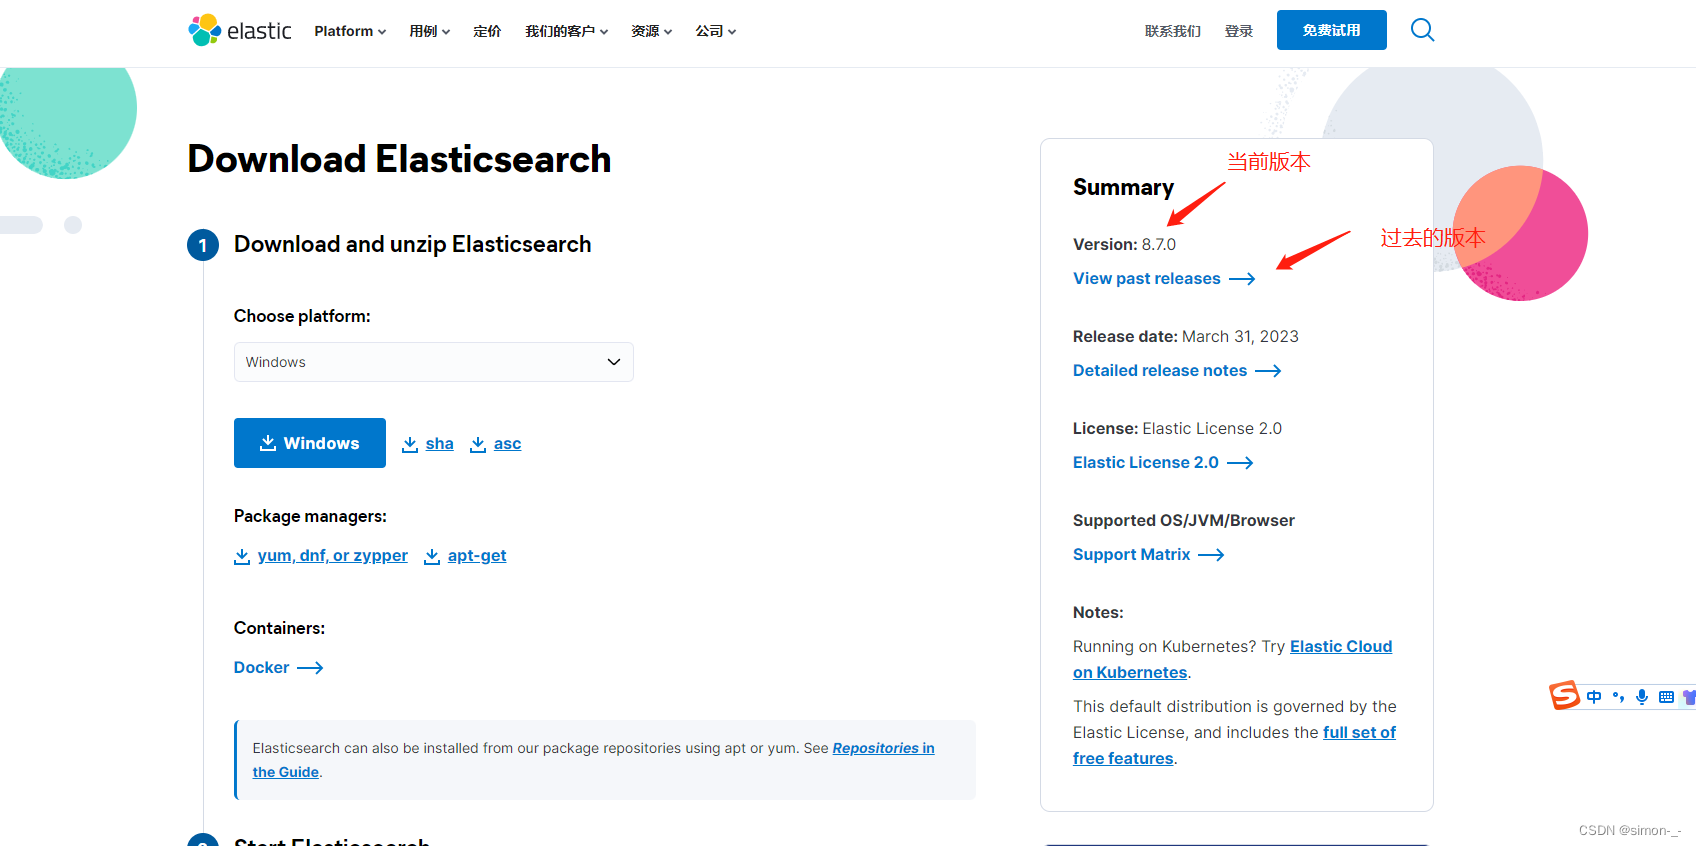Click the Release date March 31, 2023 text
The height and width of the screenshot is (846, 1696).
pos(1186,337)
